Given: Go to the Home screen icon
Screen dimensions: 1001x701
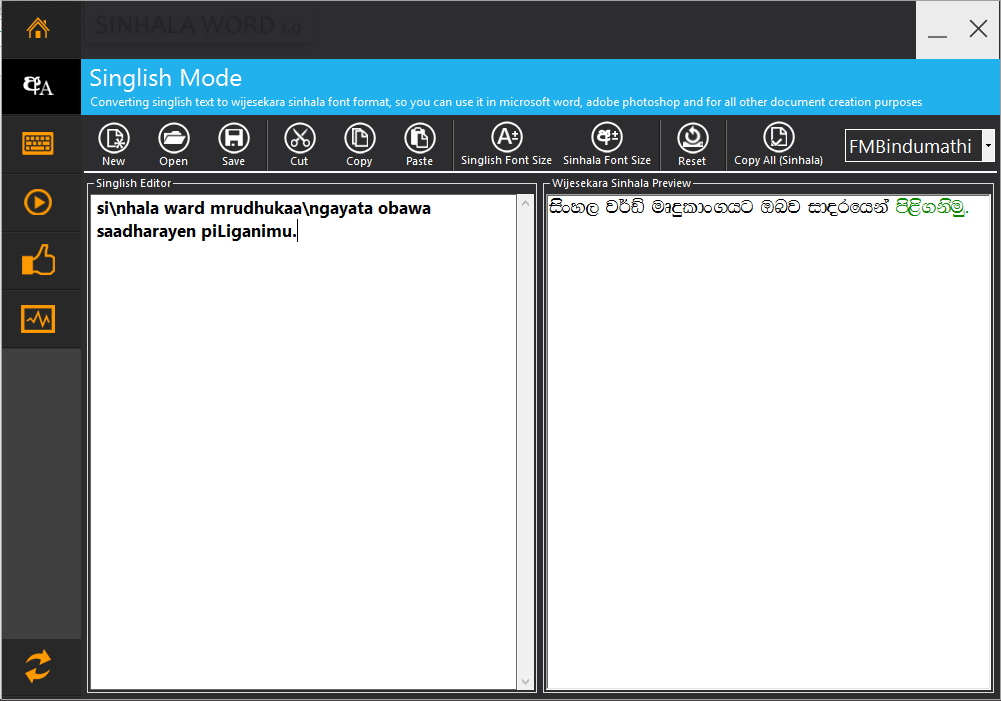Looking at the screenshot, I should (x=38, y=29).
